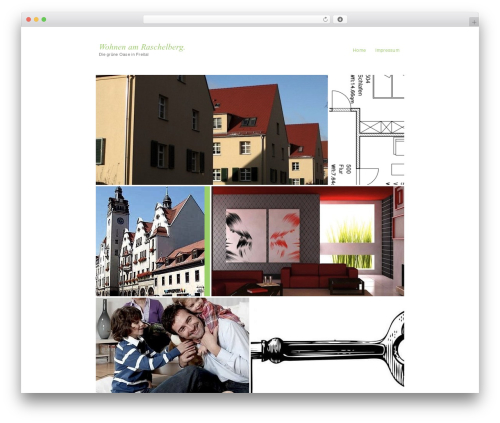Click the reload icon in address bar
The image size is (500, 423).
[325, 19]
